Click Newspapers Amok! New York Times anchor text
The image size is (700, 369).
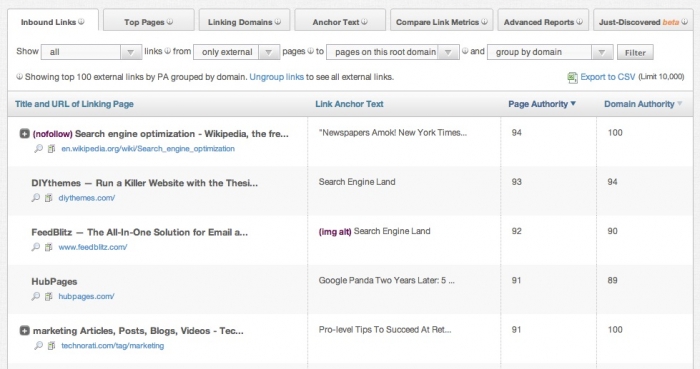(x=393, y=133)
